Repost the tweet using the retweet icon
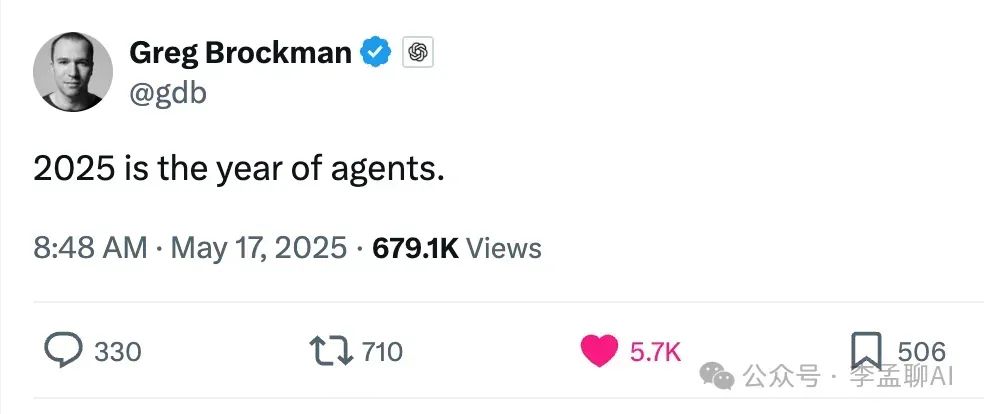Viewport: 984px width, 414px height. [330, 351]
